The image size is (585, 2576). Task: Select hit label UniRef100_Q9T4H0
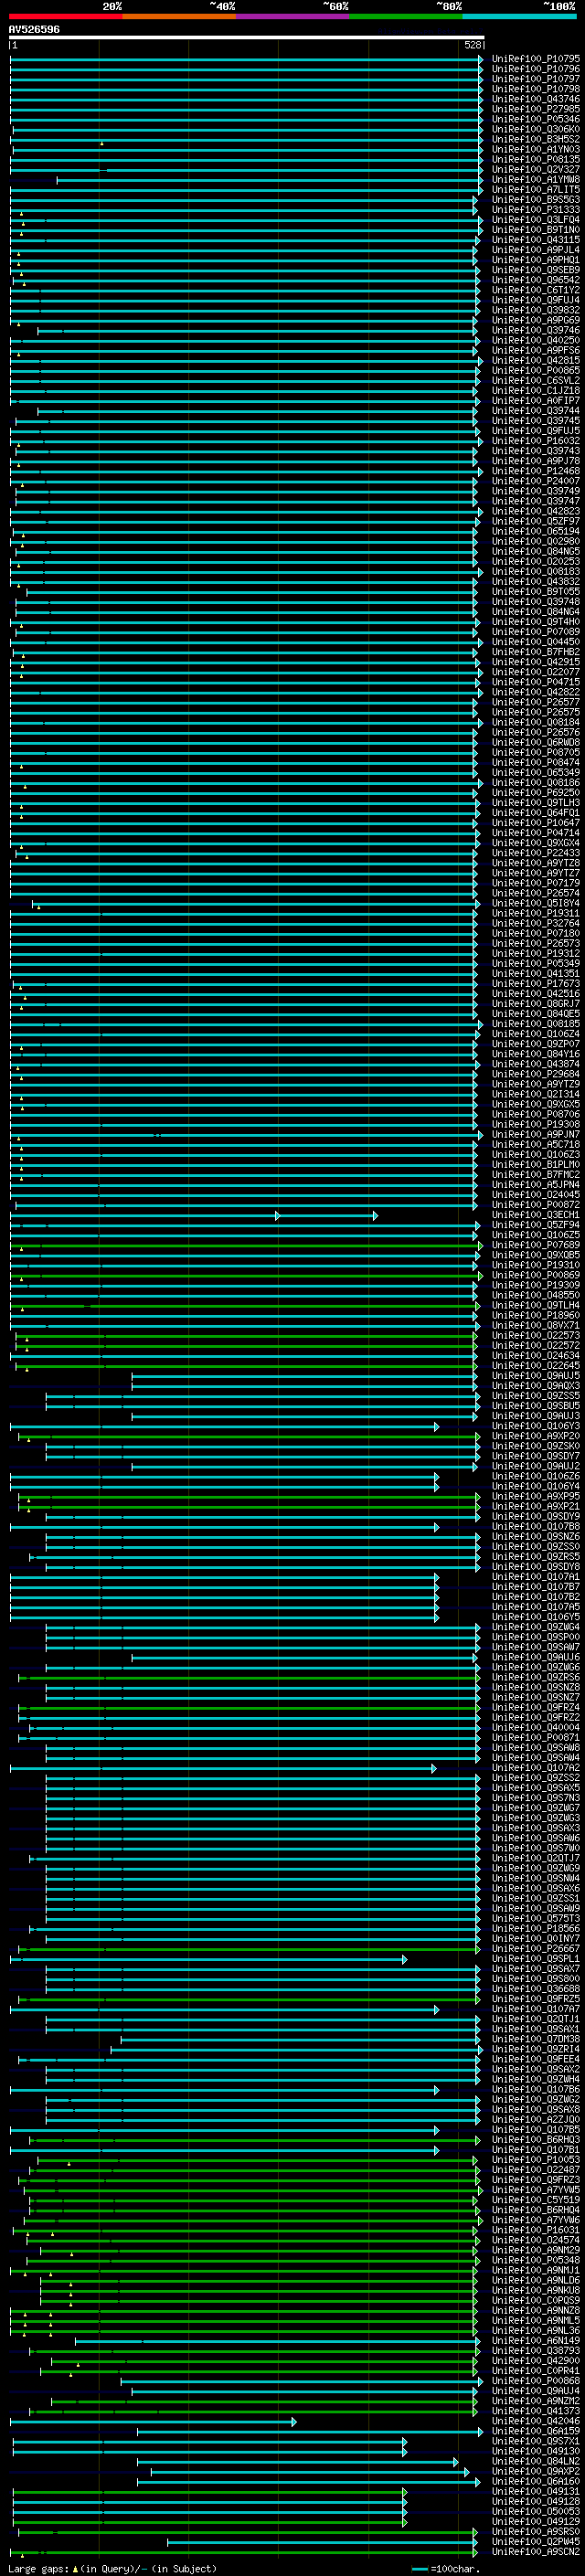pyautogui.click(x=536, y=622)
